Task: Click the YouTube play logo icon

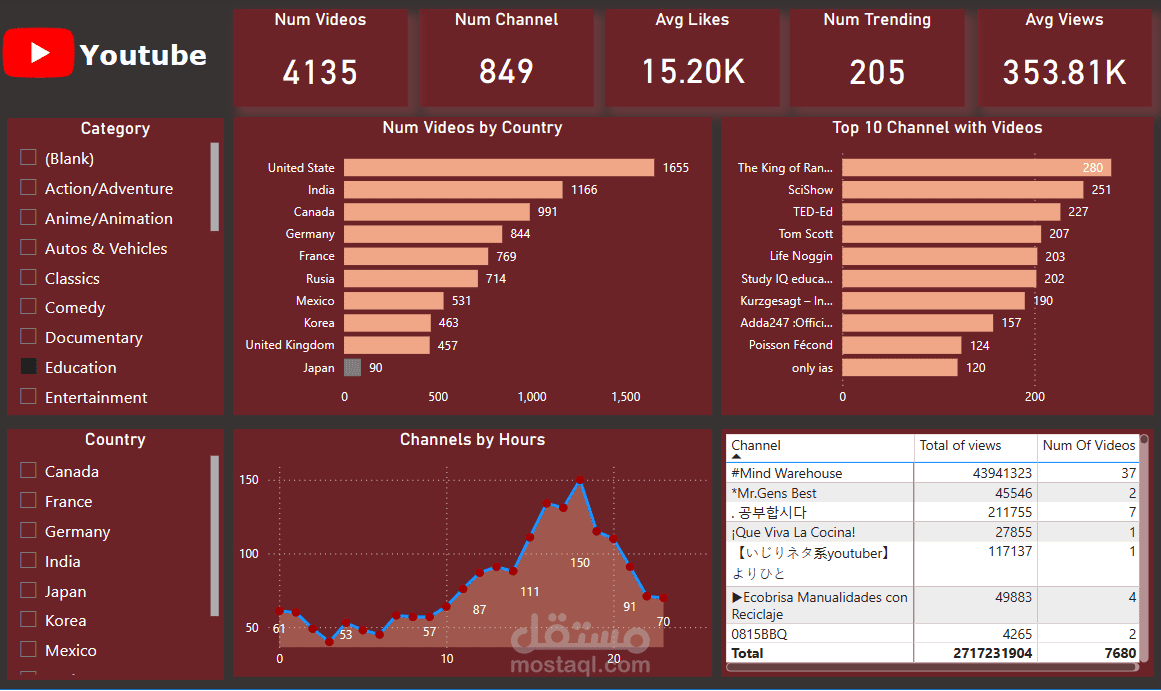Action: [39, 53]
